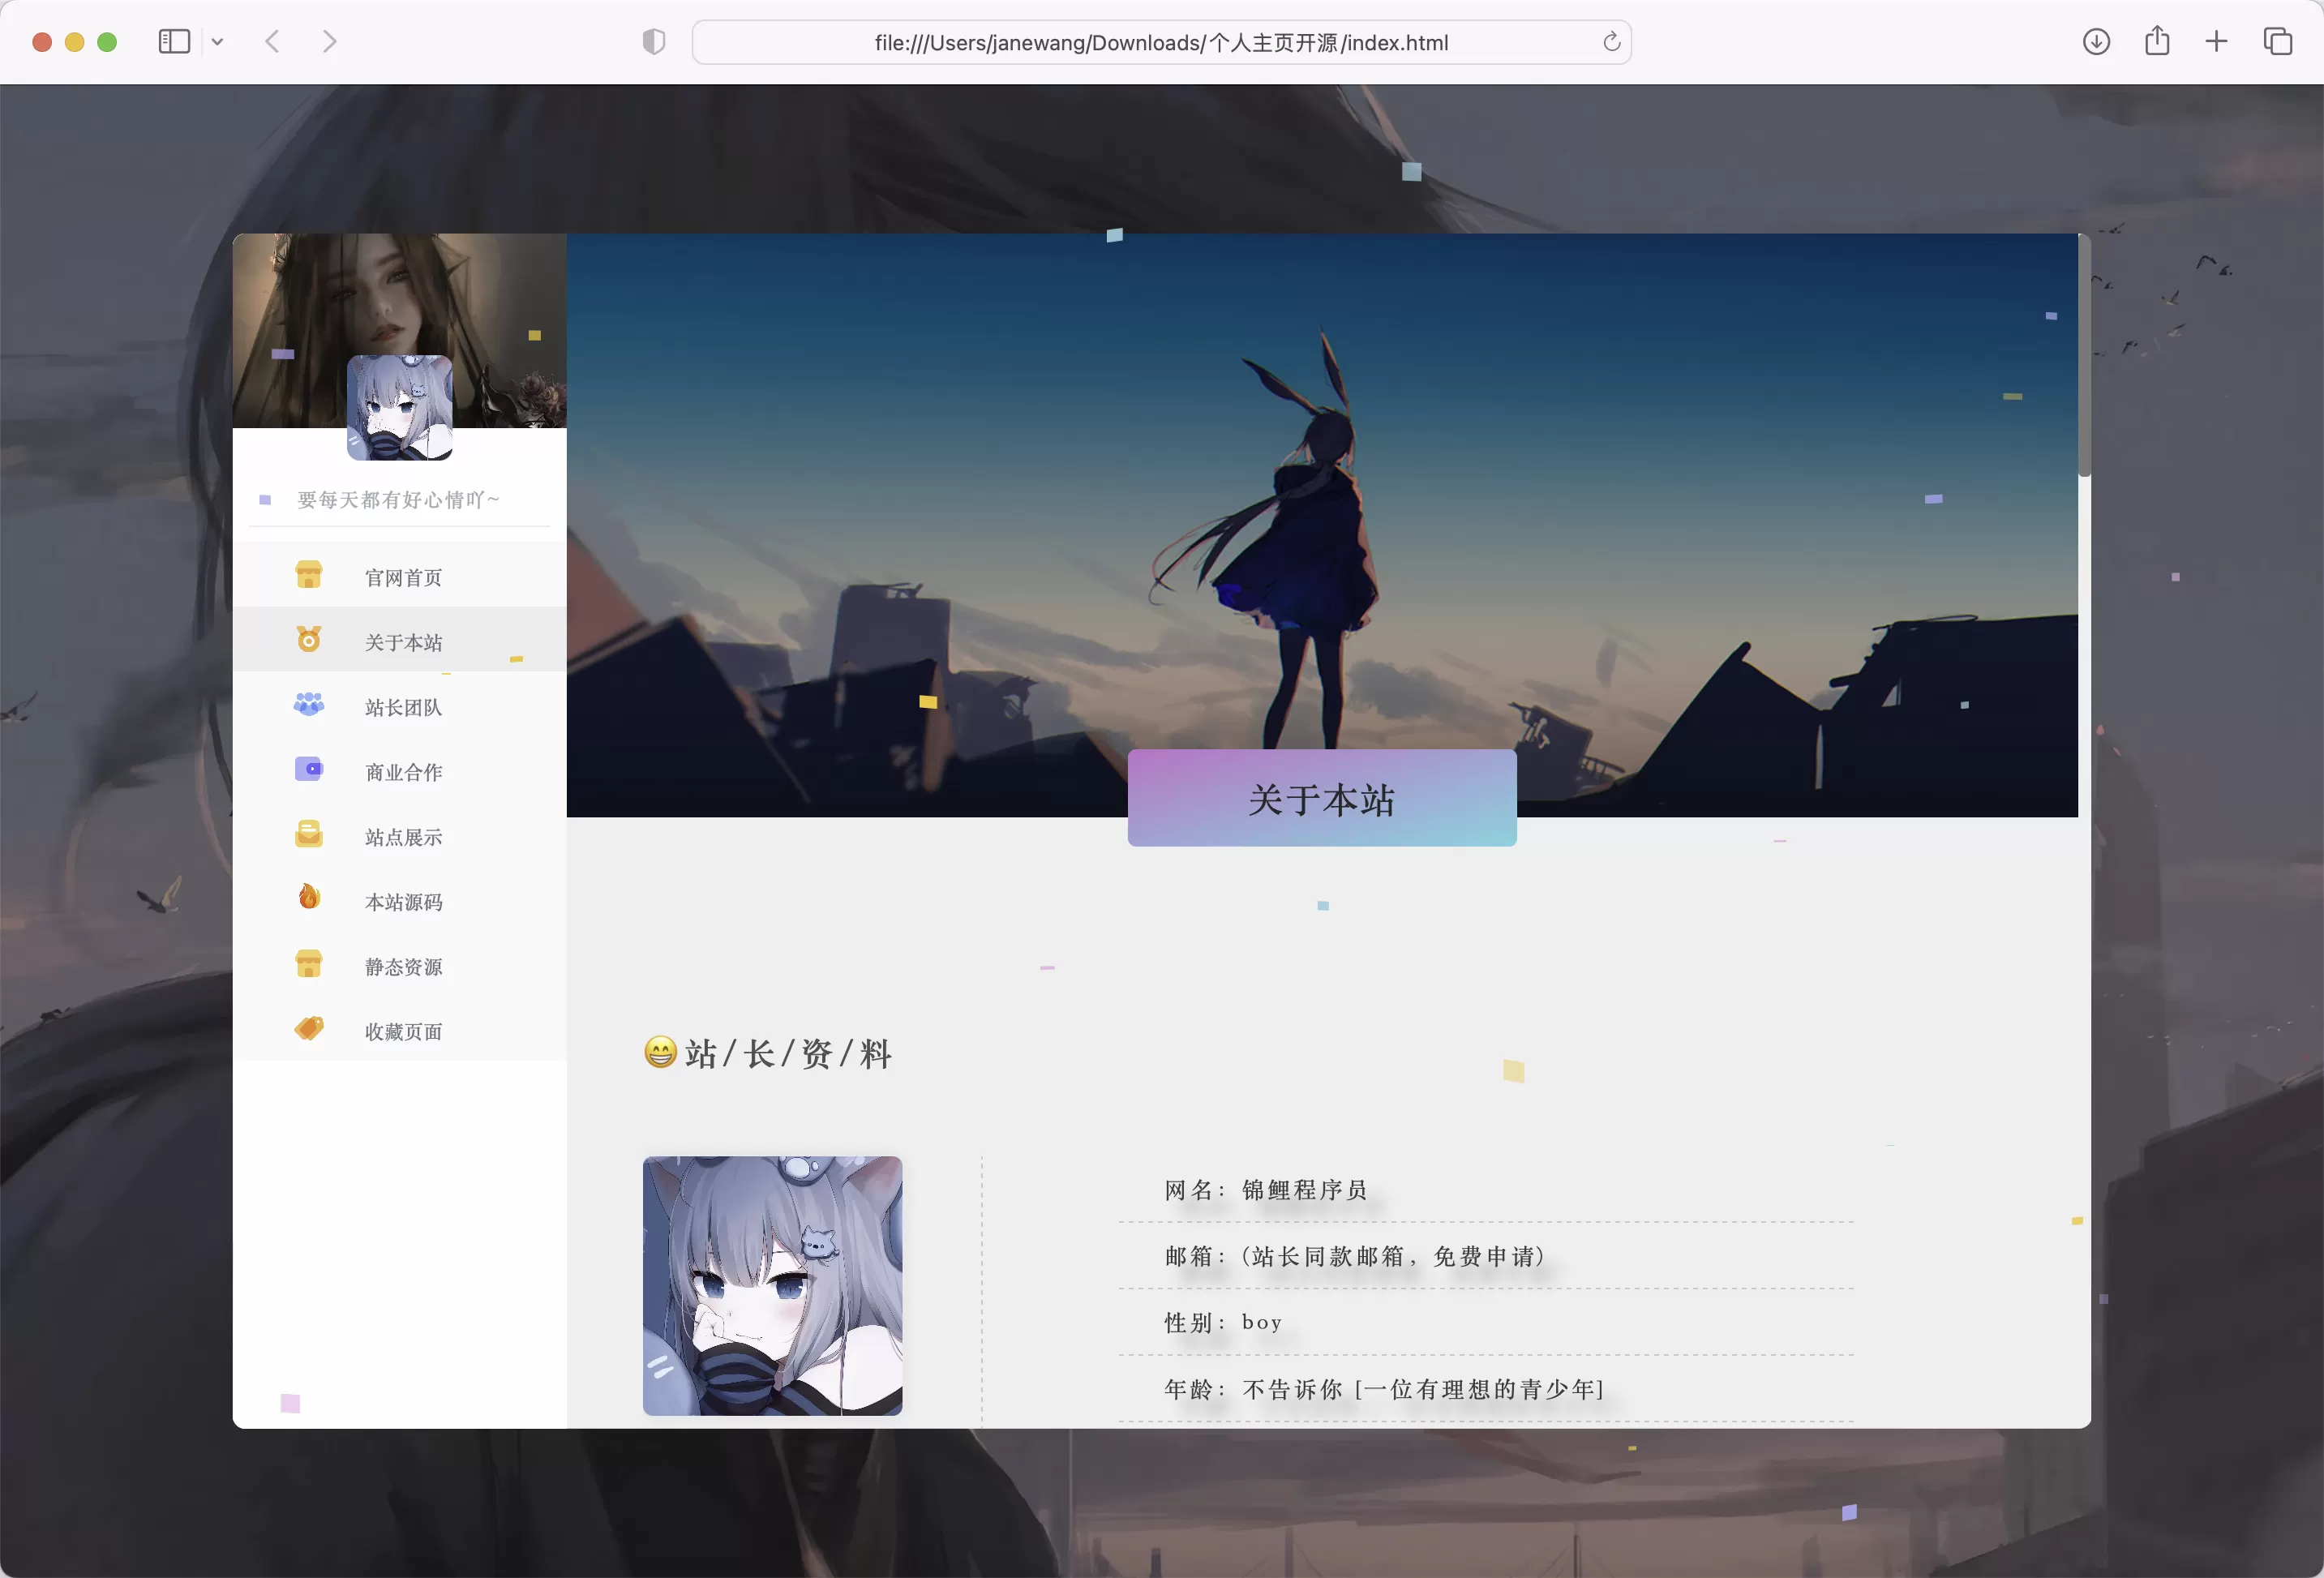Click the purple wallet icon beside 商业合作
This screenshot has width=2324, height=1578.
[x=309, y=769]
